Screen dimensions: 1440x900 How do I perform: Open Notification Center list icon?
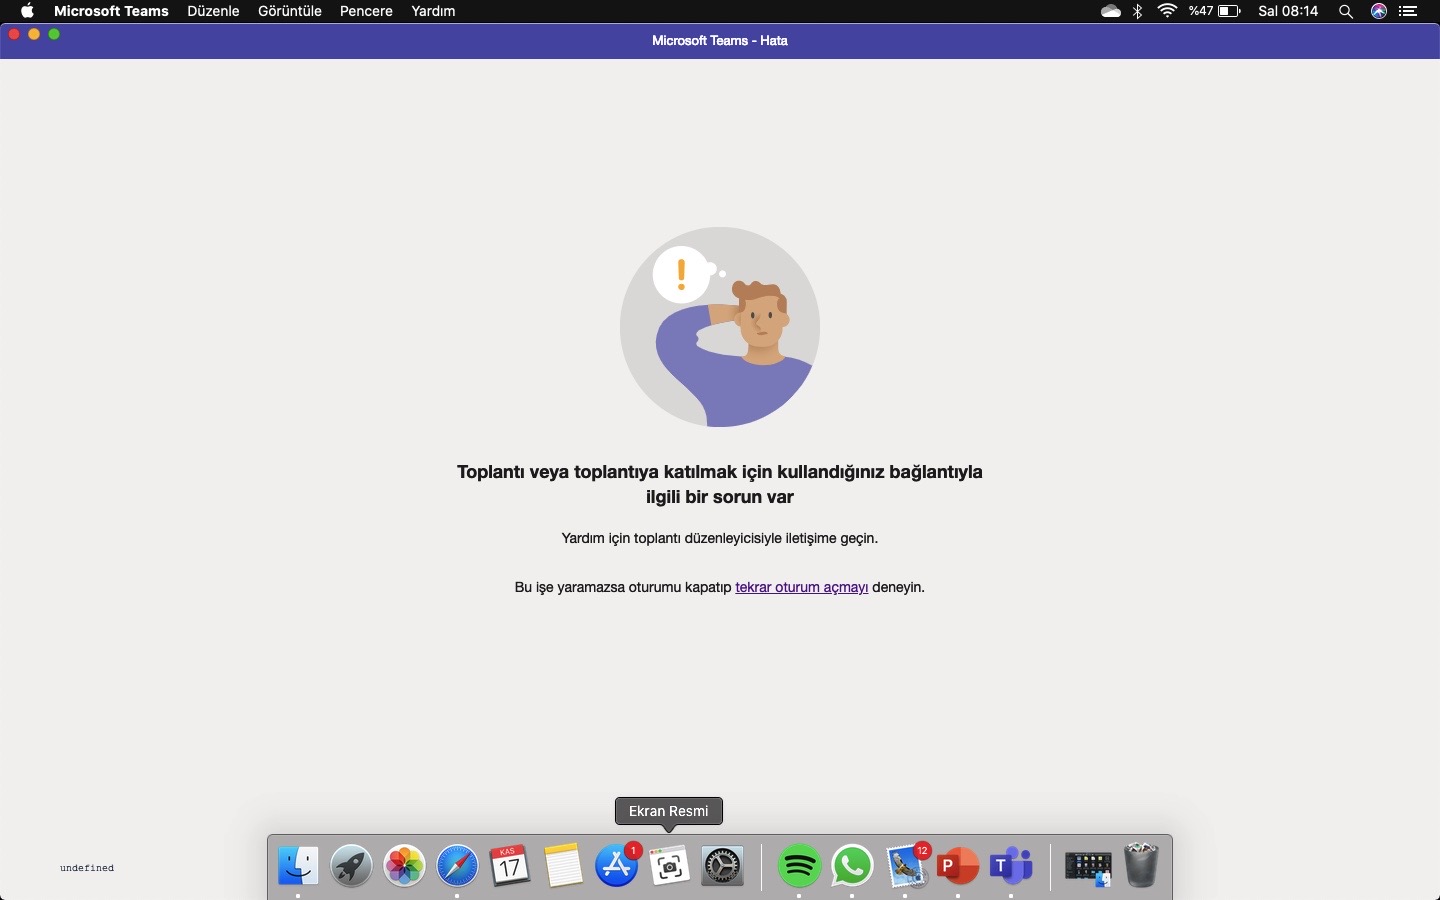tap(1410, 11)
